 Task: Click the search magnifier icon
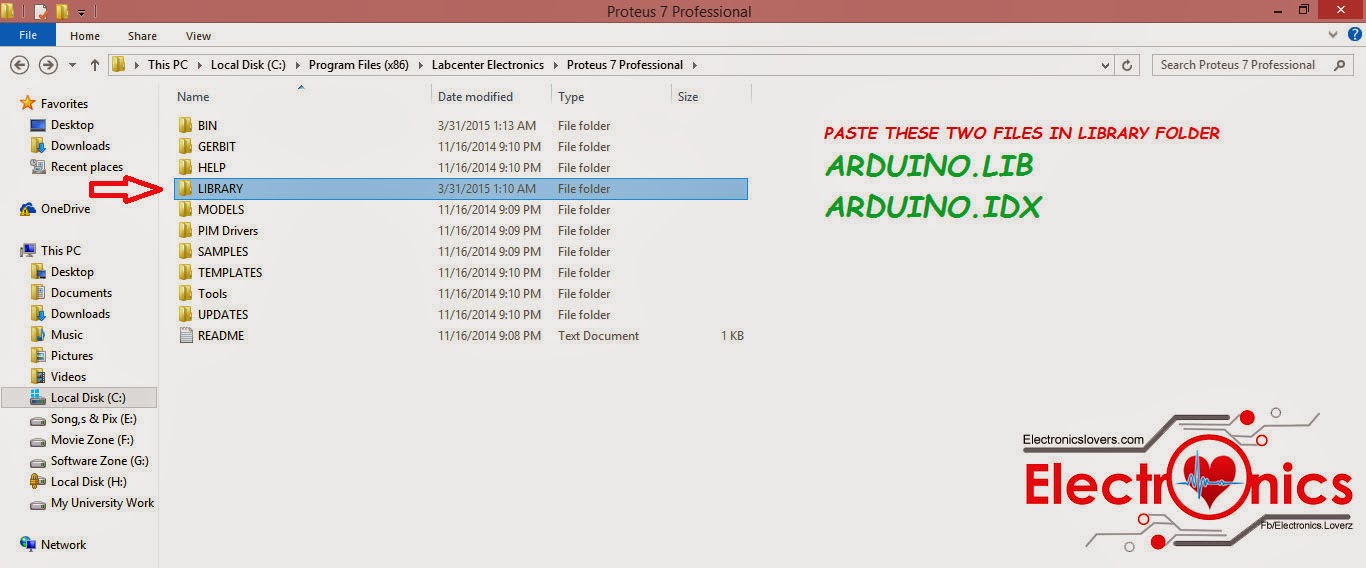tap(1340, 65)
